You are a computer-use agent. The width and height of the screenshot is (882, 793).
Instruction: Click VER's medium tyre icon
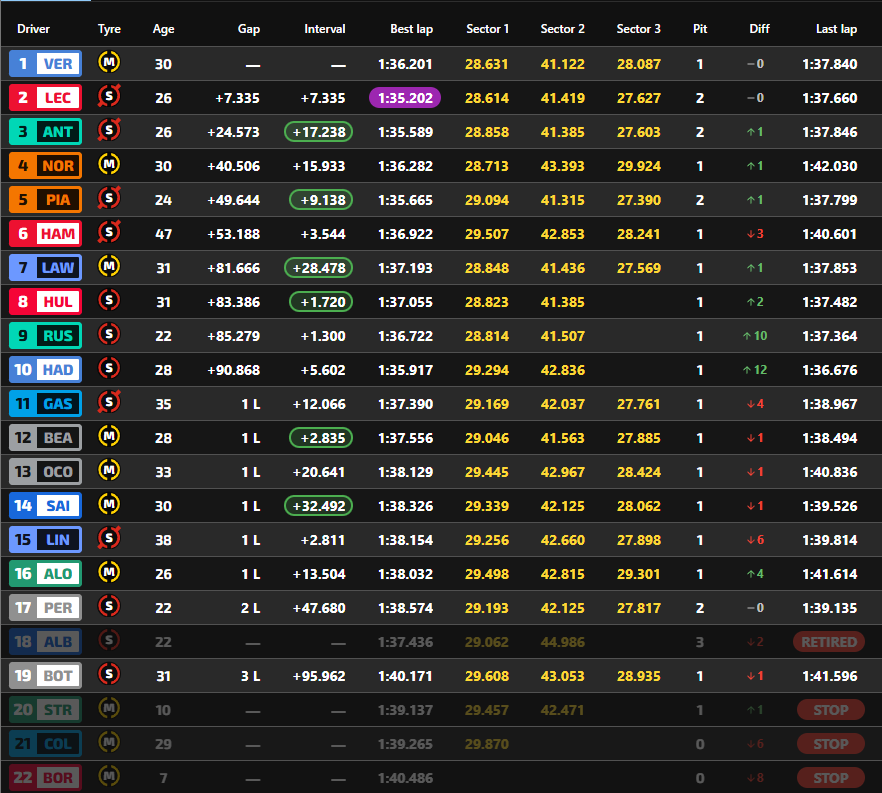109,62
